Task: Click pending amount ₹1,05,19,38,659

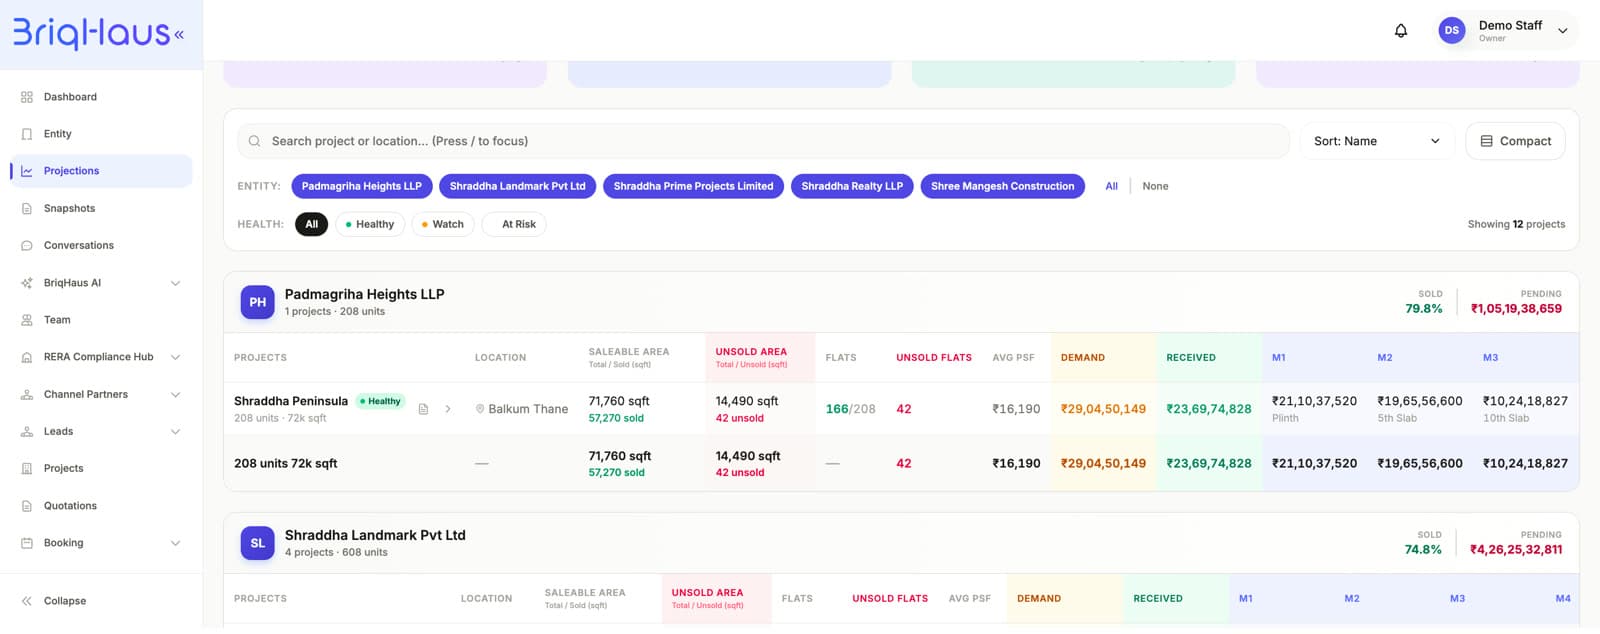Action: (x=1516, y=309)
